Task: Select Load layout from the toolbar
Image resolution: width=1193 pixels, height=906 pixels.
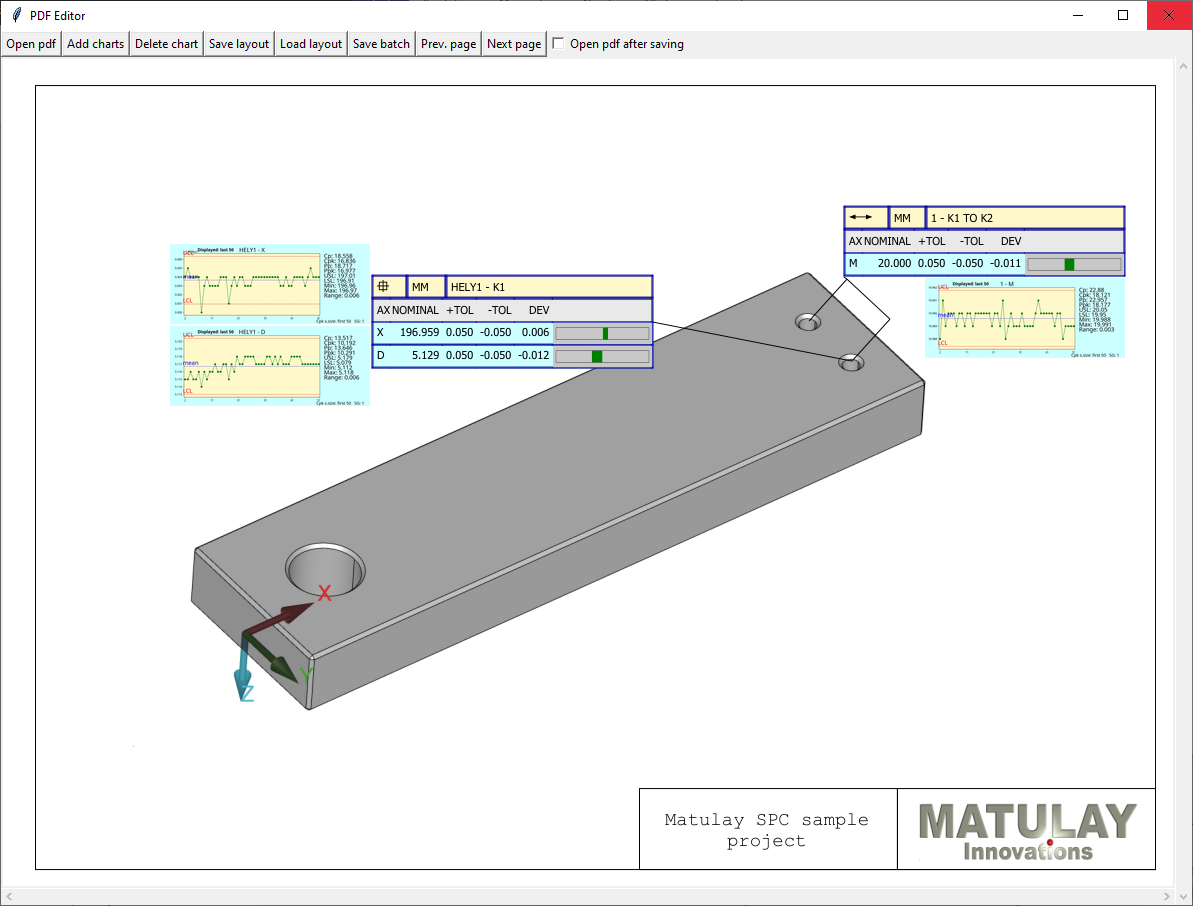Action: pyautogui.click(x=311, y=44)
